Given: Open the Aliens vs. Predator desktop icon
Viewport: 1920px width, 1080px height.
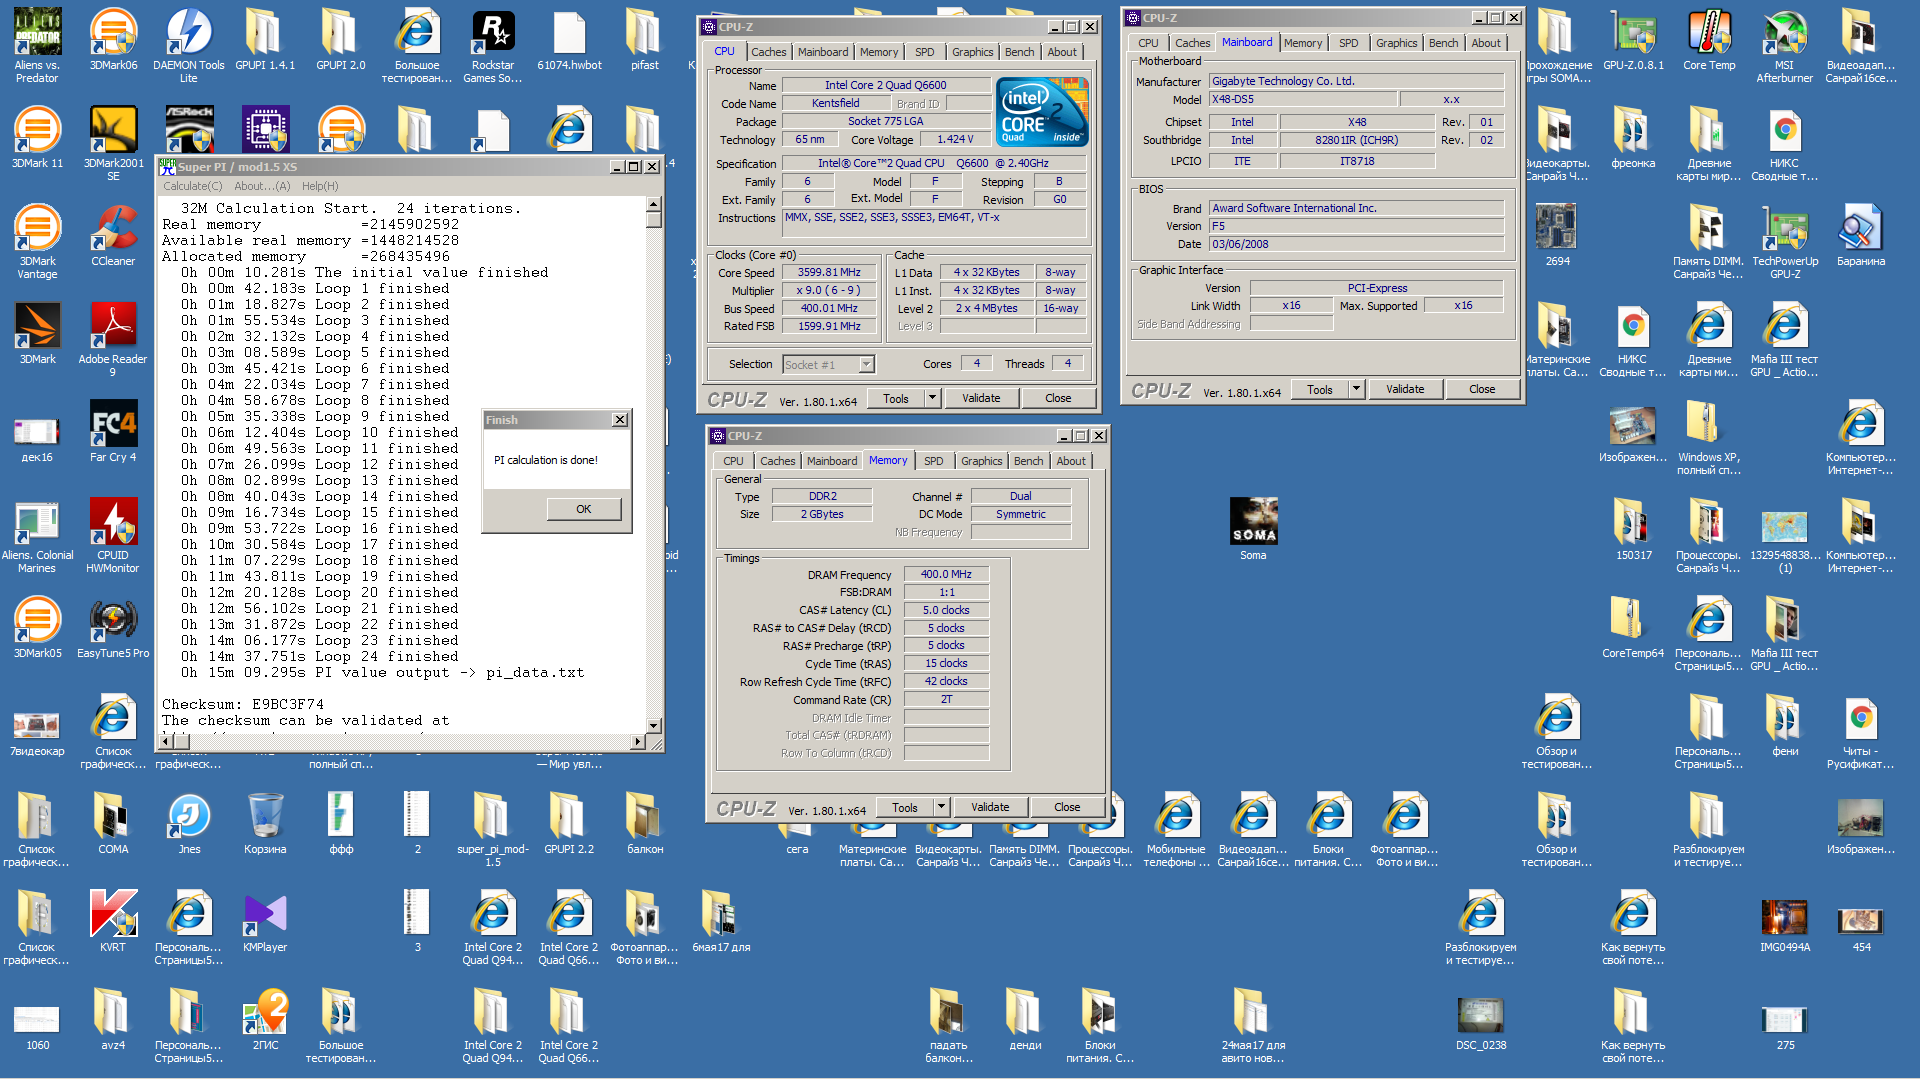Looking at the screenshot, I should [37, 35].
